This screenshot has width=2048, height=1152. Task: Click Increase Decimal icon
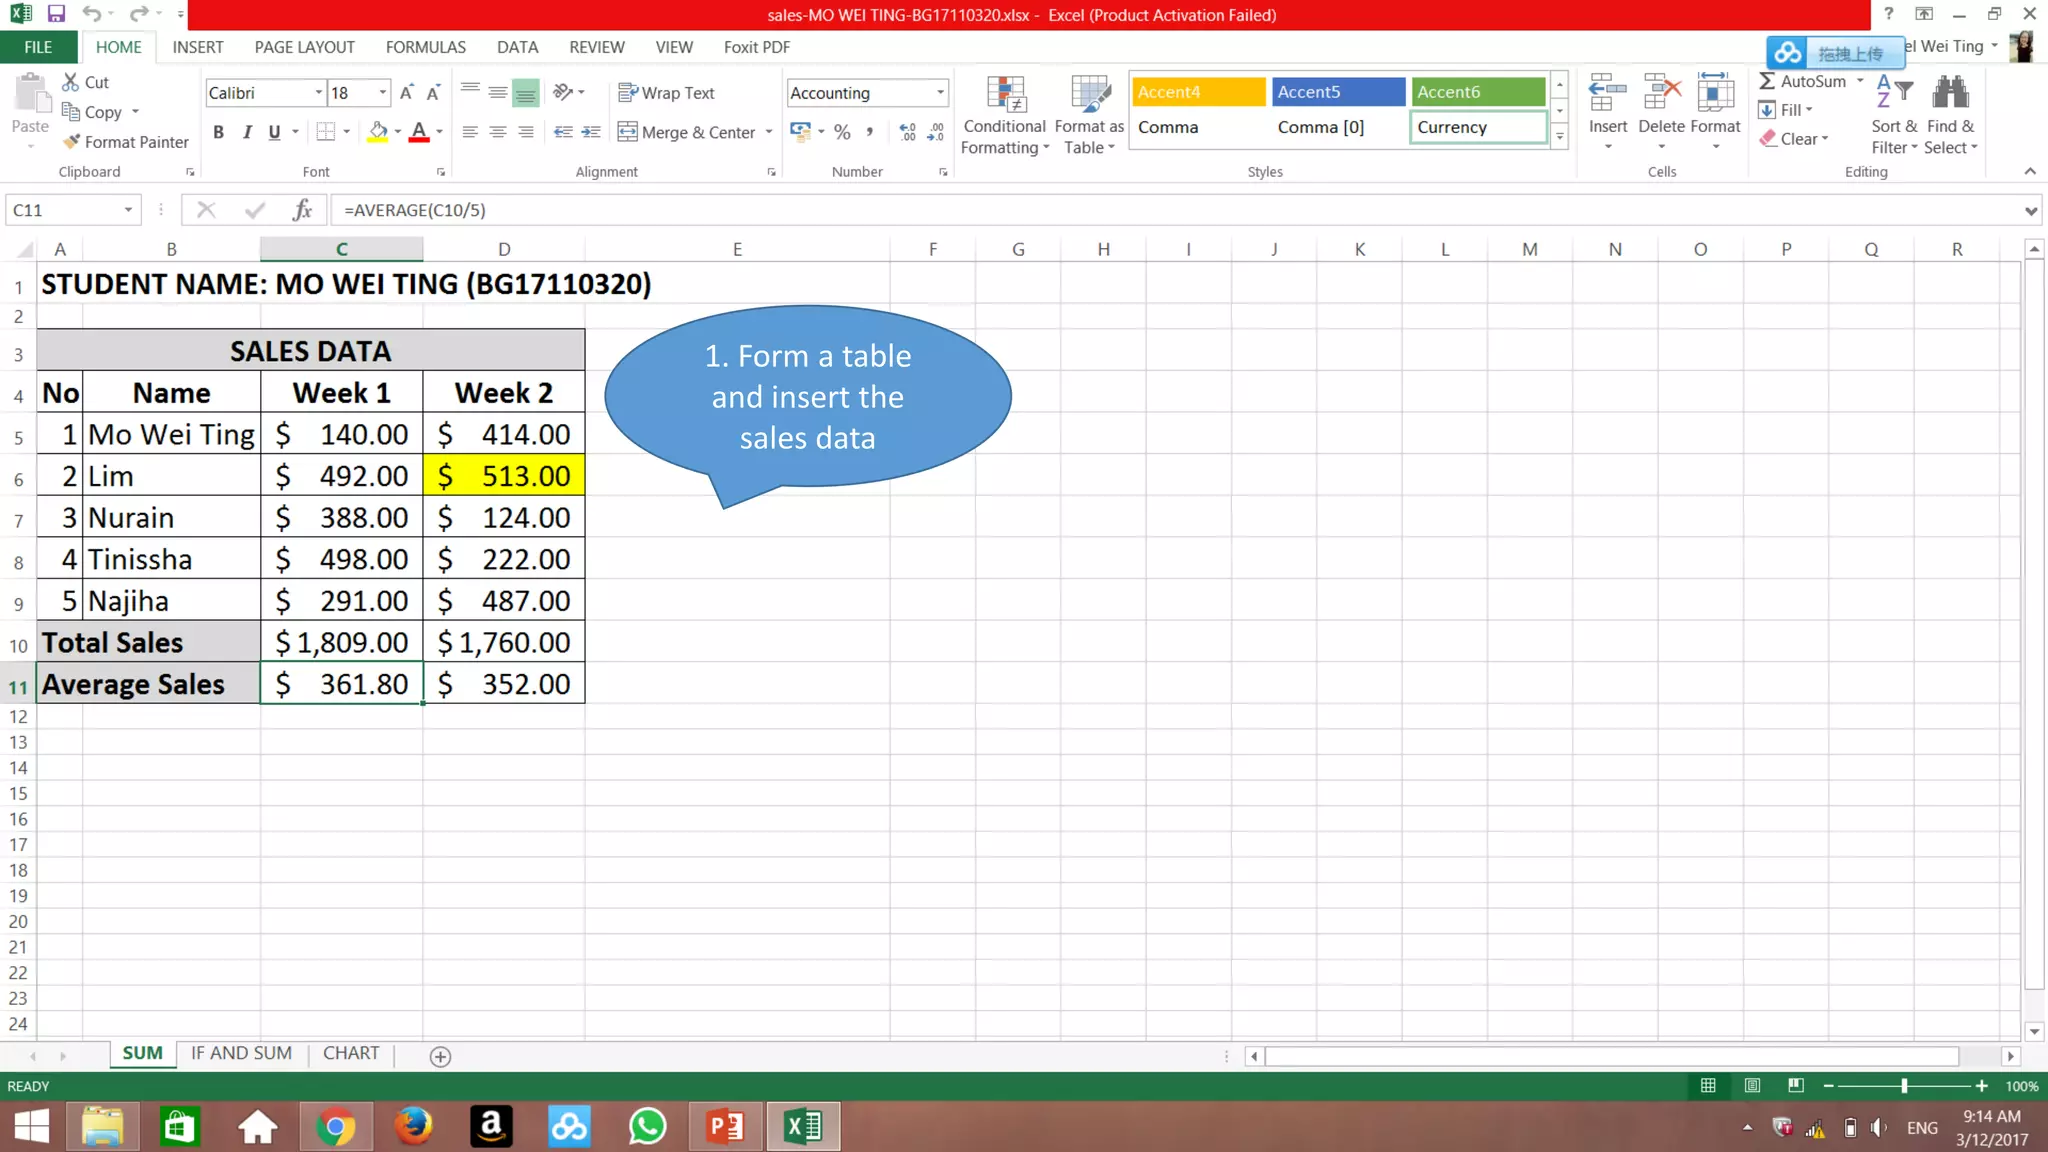(908, 132)
